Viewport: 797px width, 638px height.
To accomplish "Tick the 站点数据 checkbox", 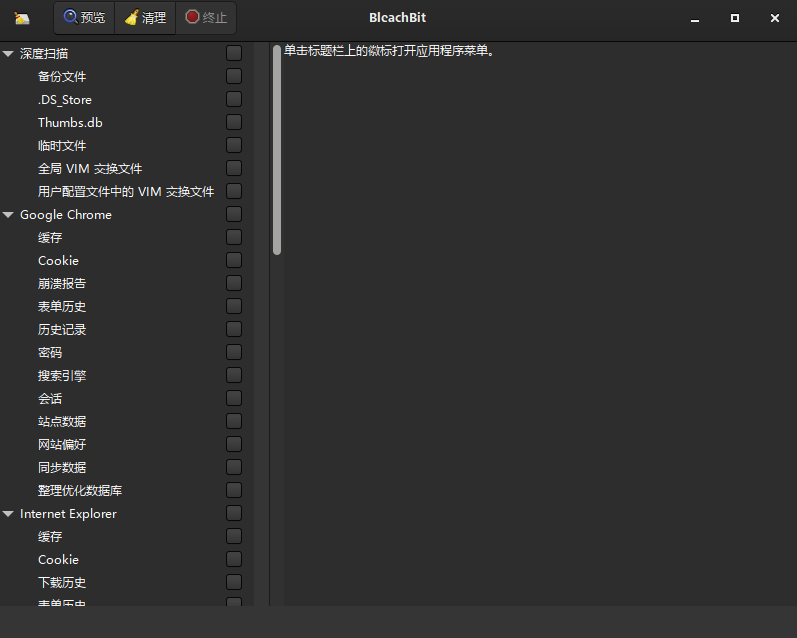I will [234, 421].
